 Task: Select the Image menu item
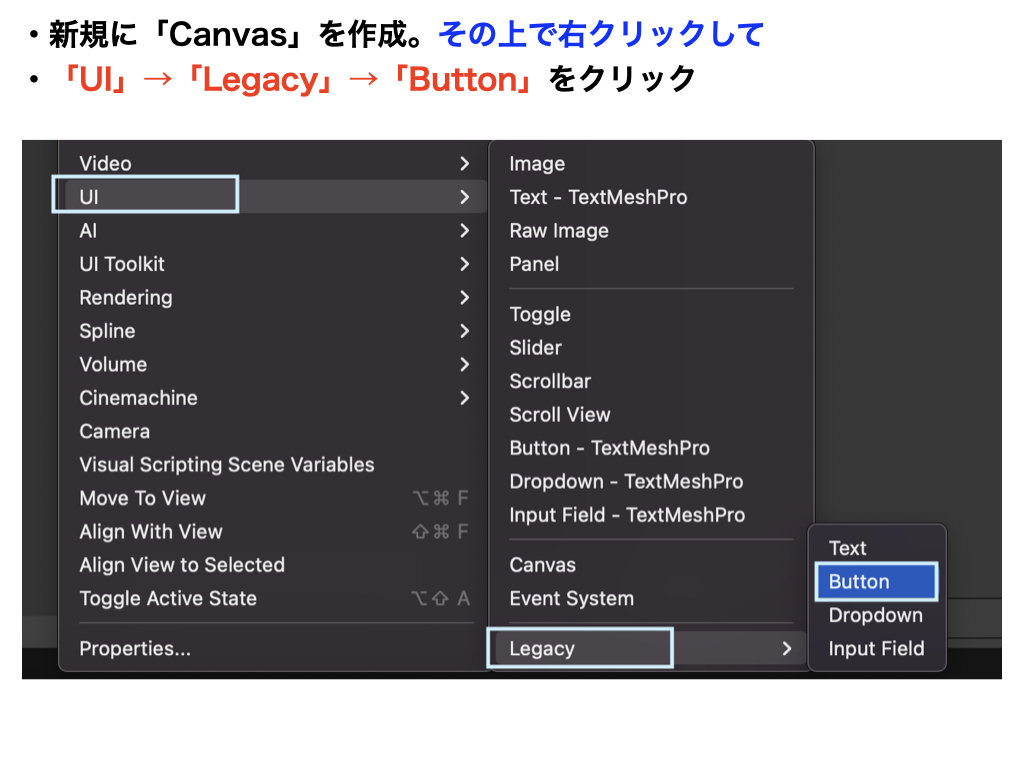[x=537, y=164]
